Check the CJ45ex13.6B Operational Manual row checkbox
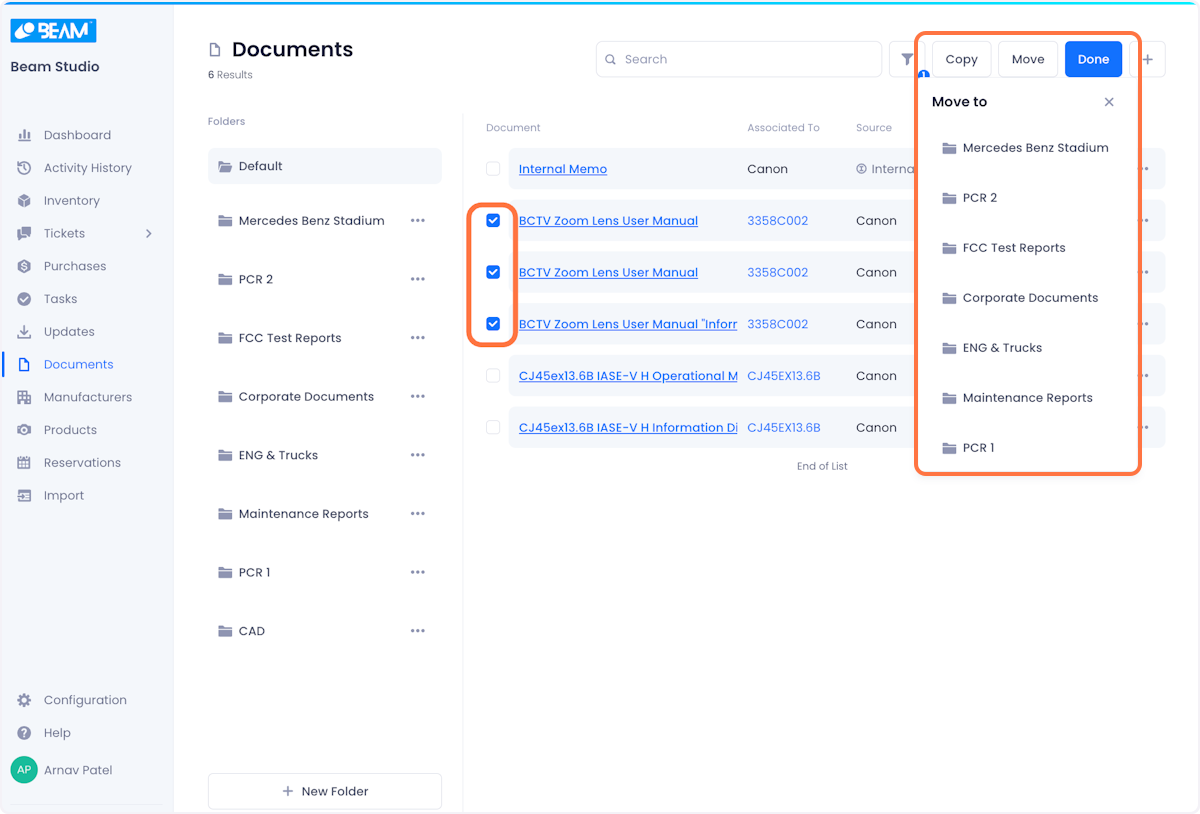The width and height of the screenshot is (1200, 814). pyautogui.click(x=493, y=375)
